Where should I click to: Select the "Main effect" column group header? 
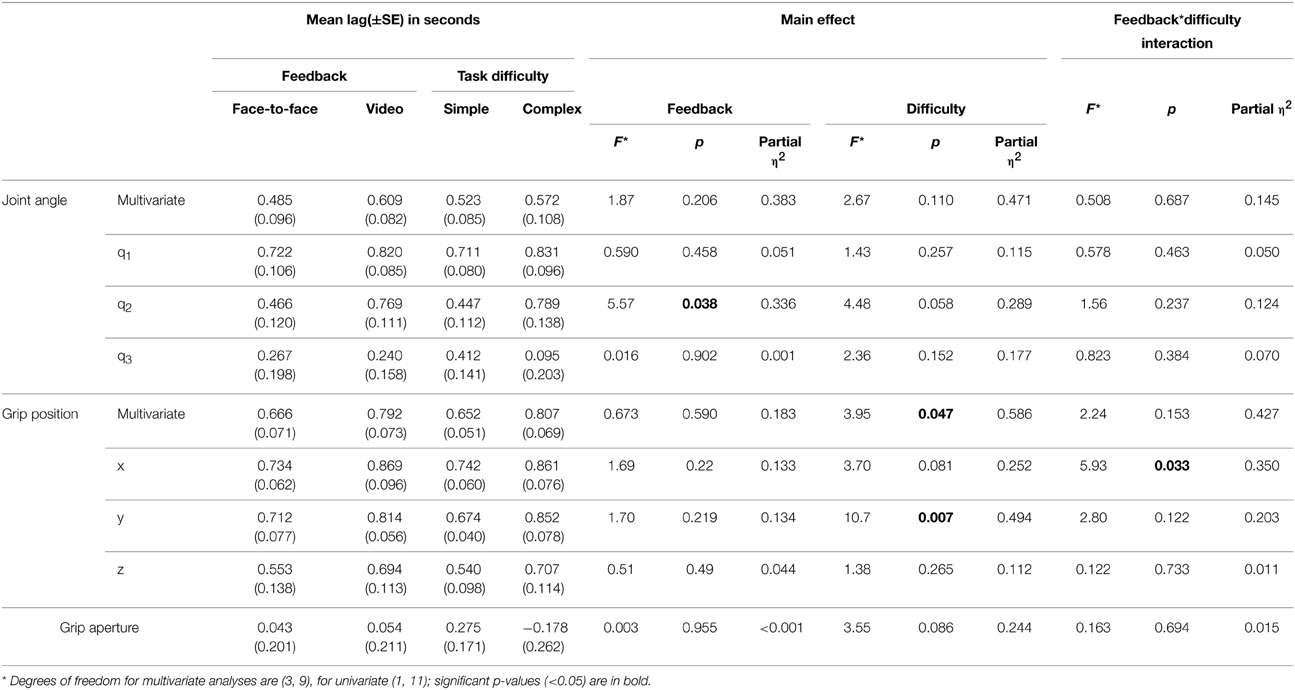click(818, 18)
